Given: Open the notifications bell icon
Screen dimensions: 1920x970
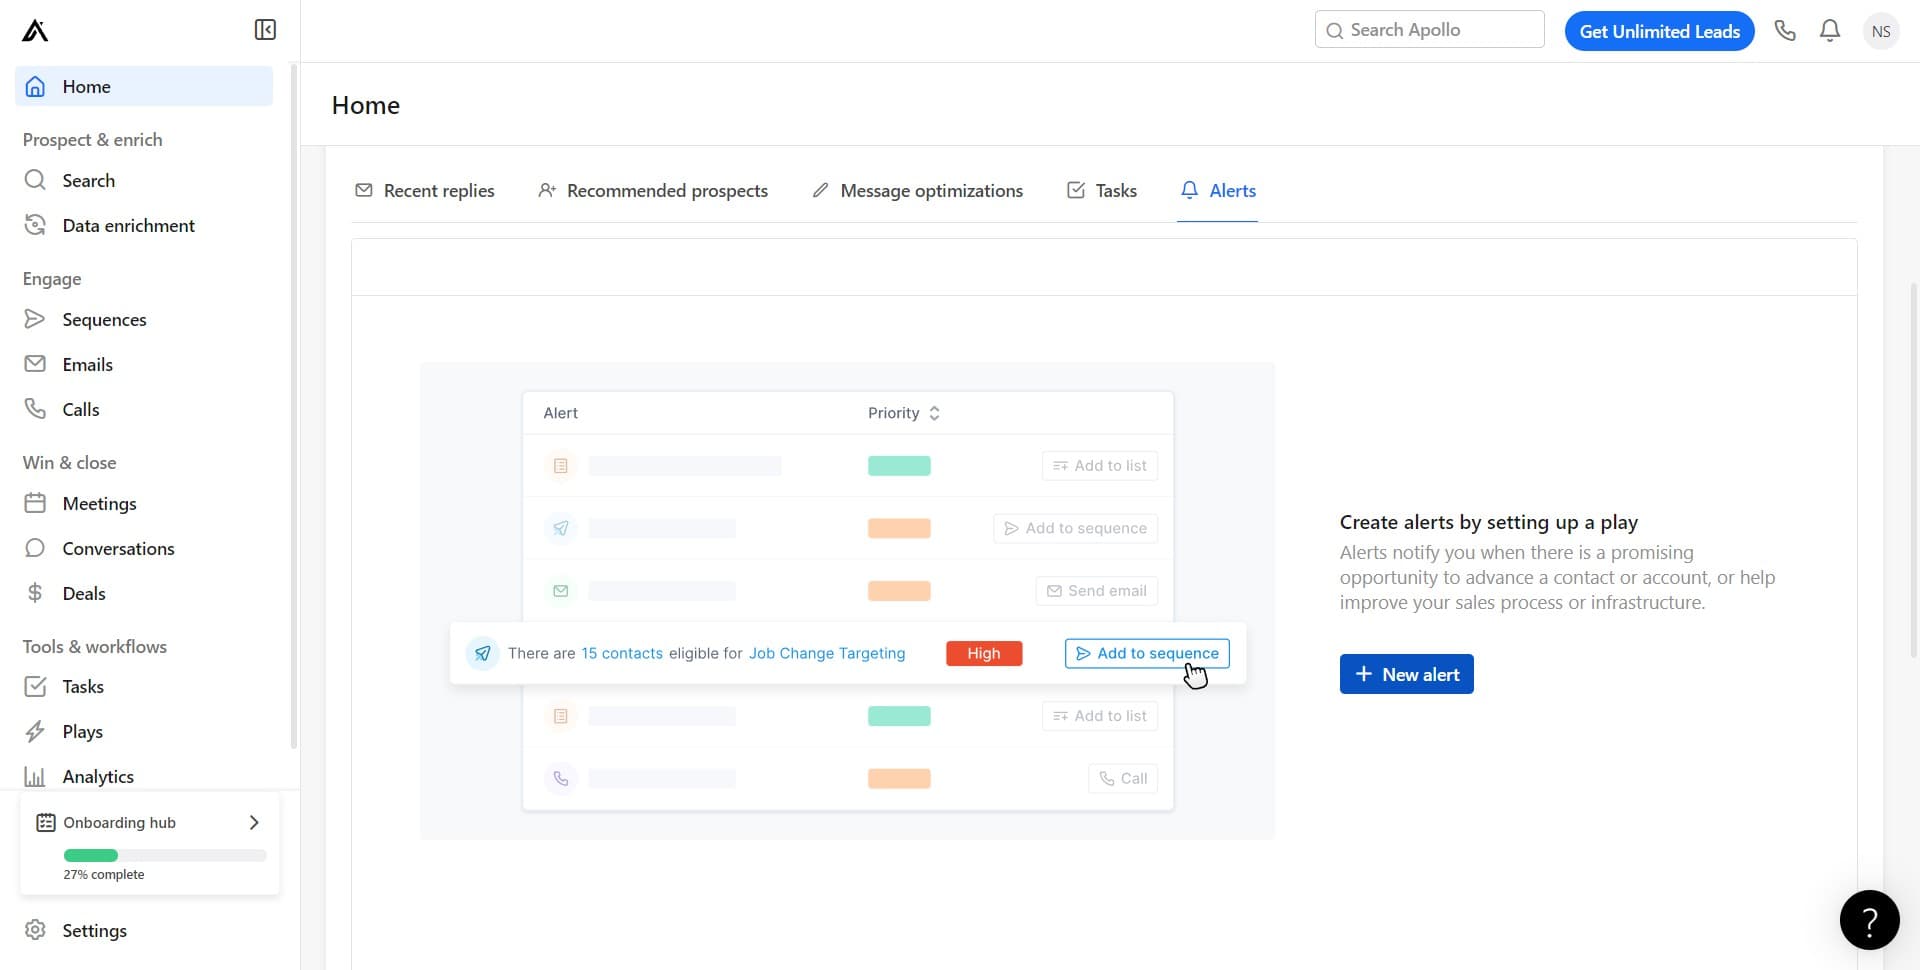Looking at the screenshot, I should pos(1830,31).
